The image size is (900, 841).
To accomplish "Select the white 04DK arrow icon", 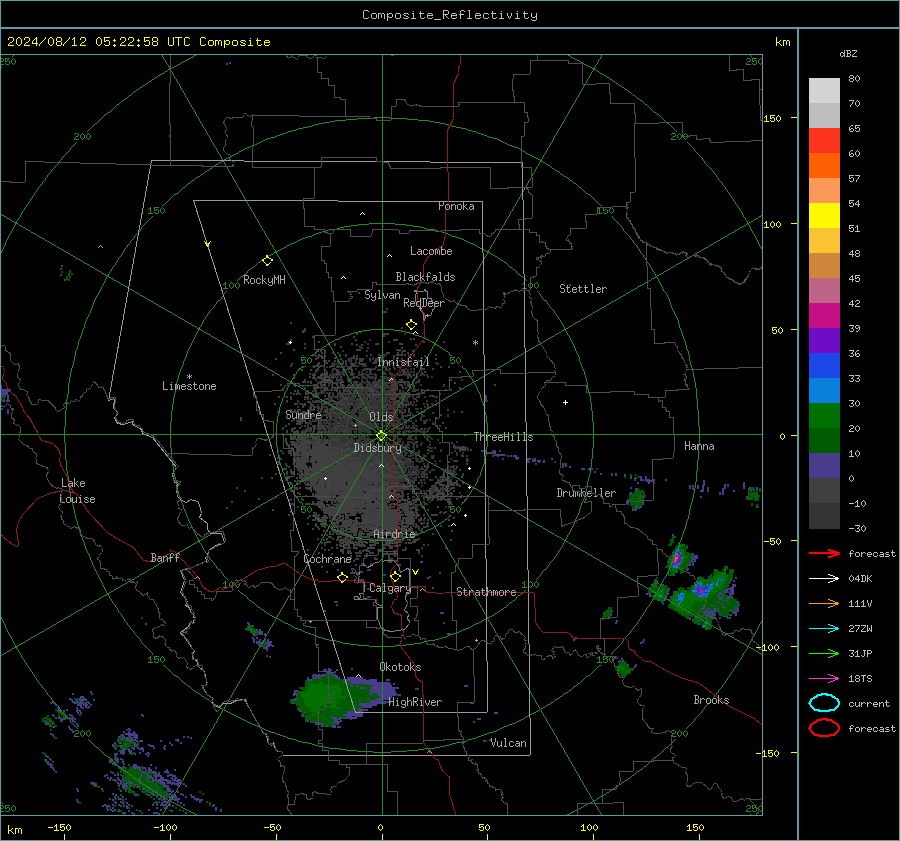I will (824, 579).
